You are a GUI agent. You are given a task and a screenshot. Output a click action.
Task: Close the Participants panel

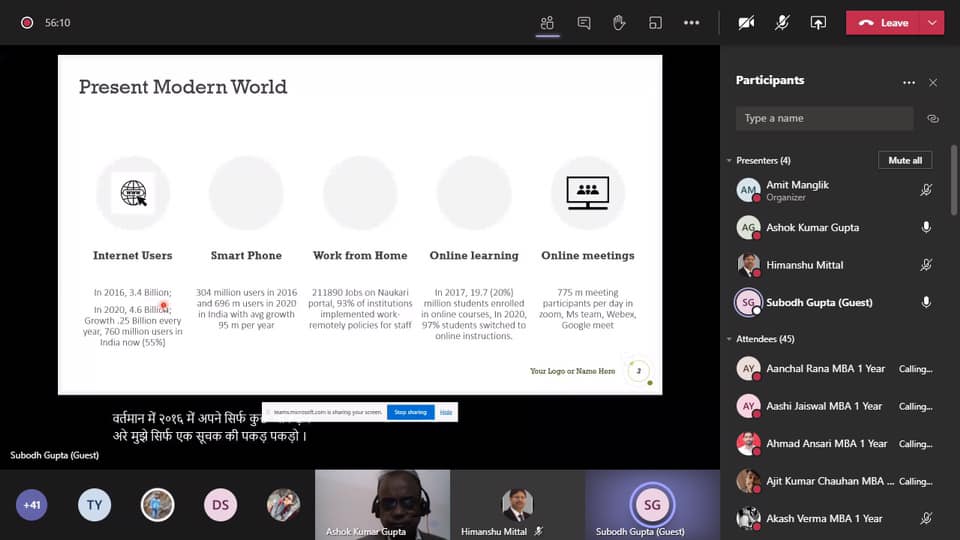tap(933, 83)
